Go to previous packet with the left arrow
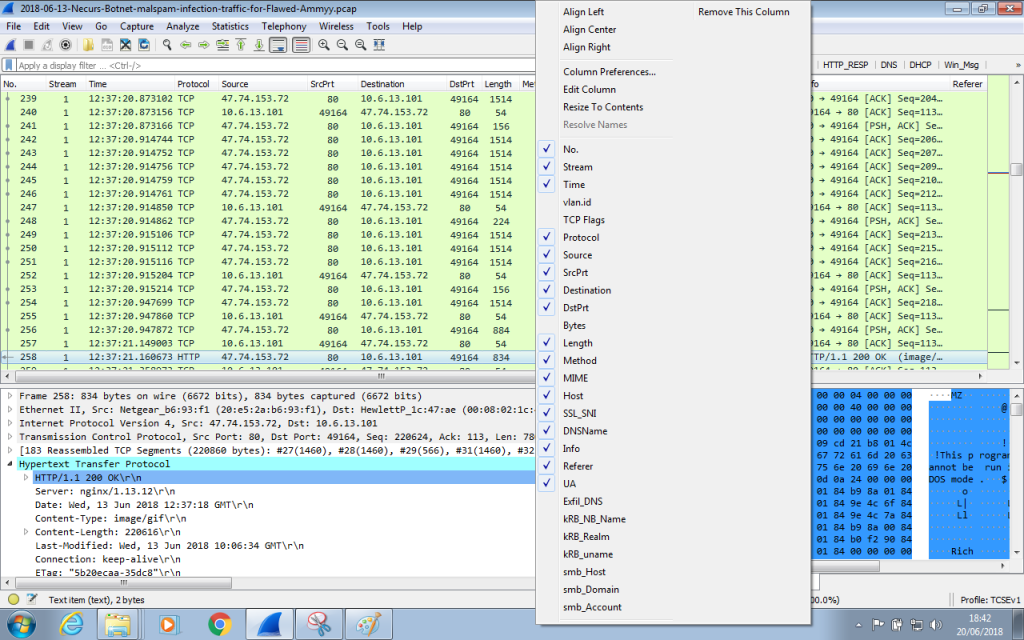The height and width of the screenshot is (640, 1024). (x=185, y=45)
